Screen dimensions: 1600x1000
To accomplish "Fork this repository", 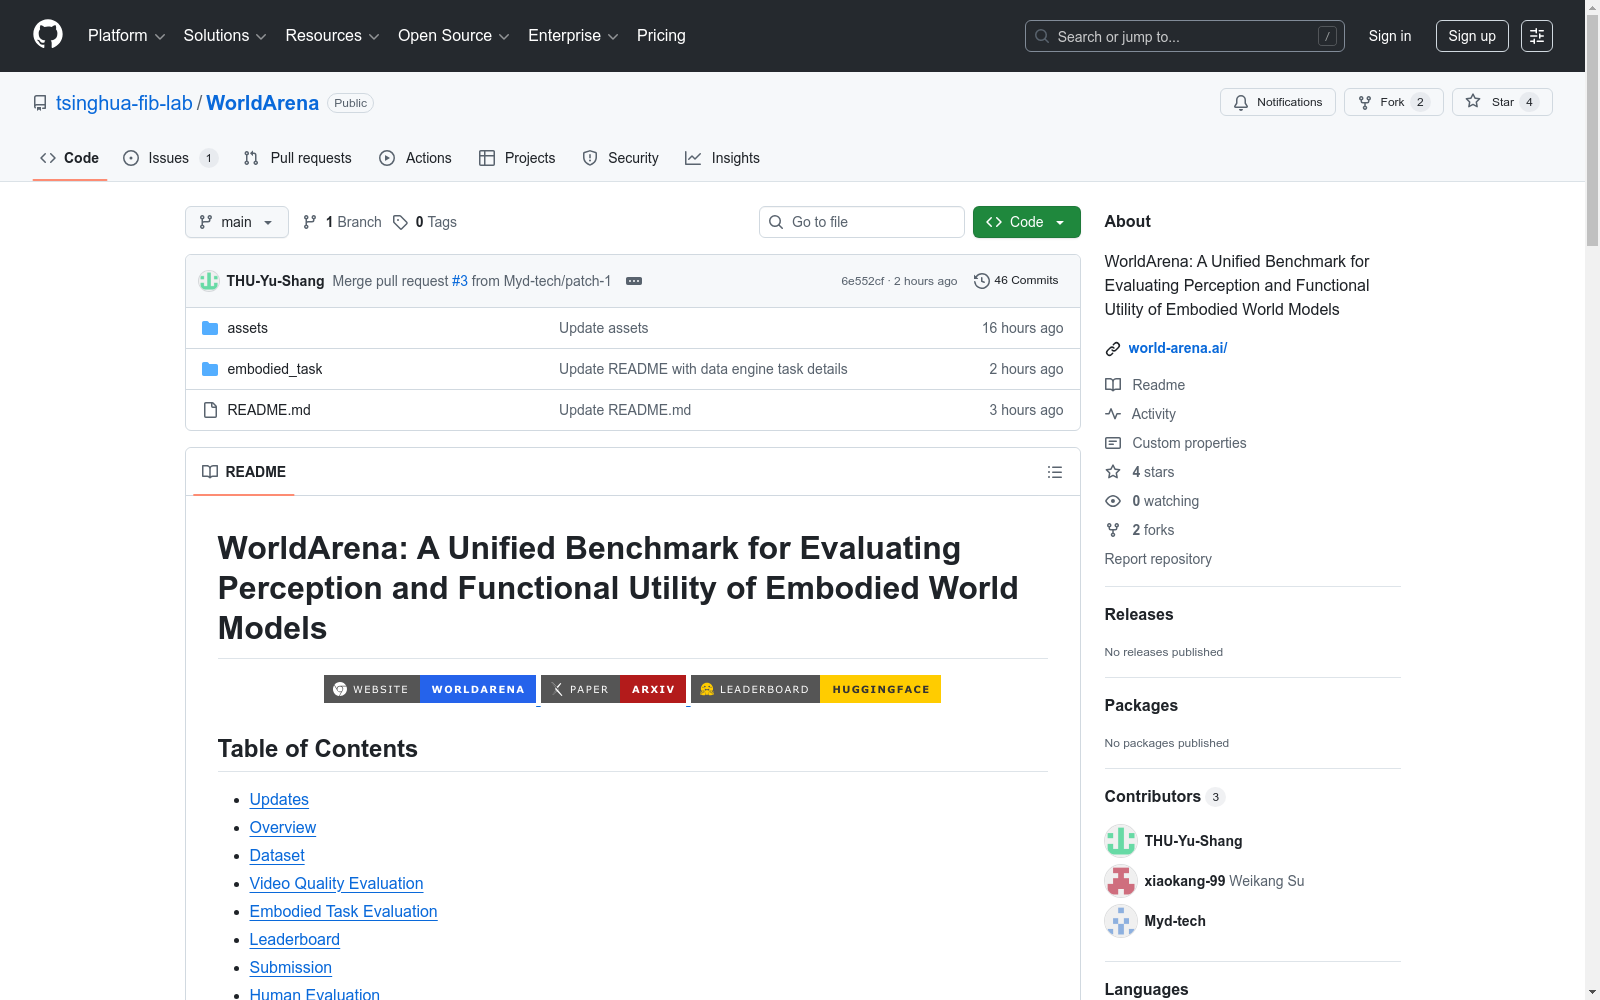I will click(x=1394, y=102).
